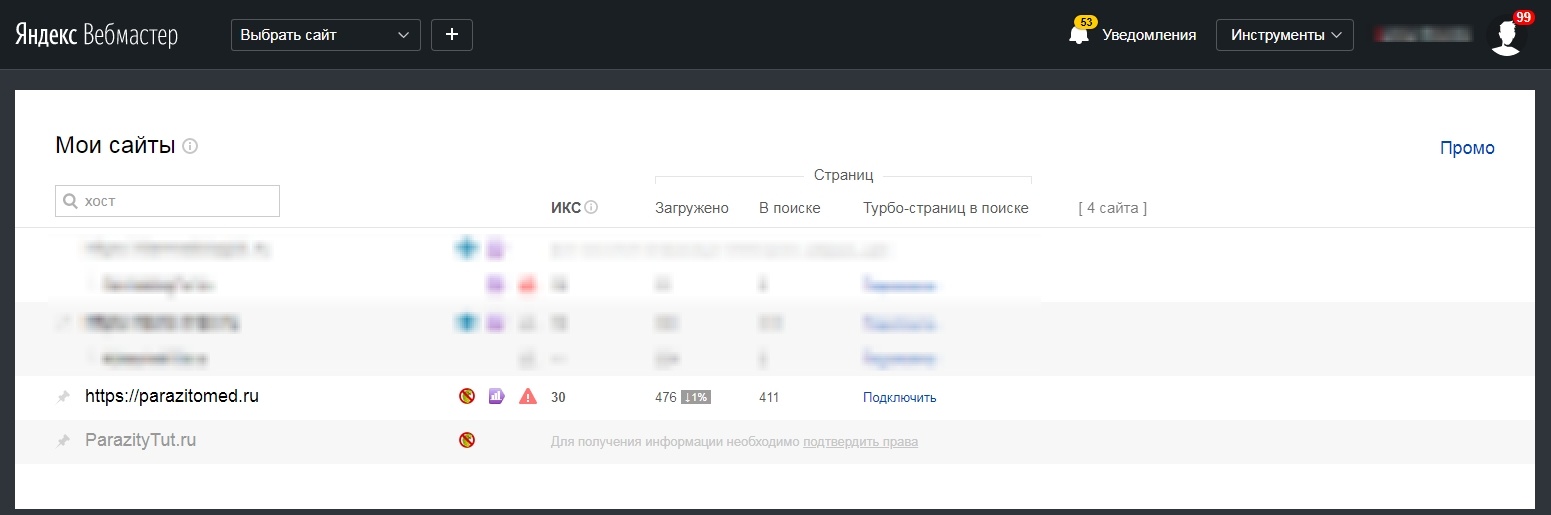
Task: Click the ↓1% change badge
Action: pyautogui.click(x=696, y=397)
